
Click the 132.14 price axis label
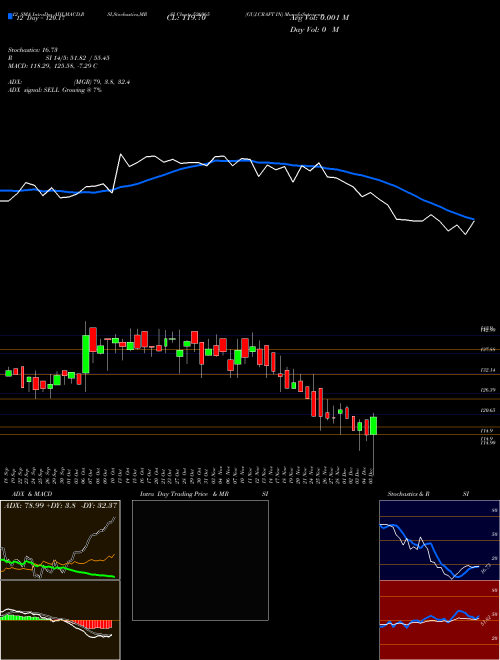click(488, 370)
